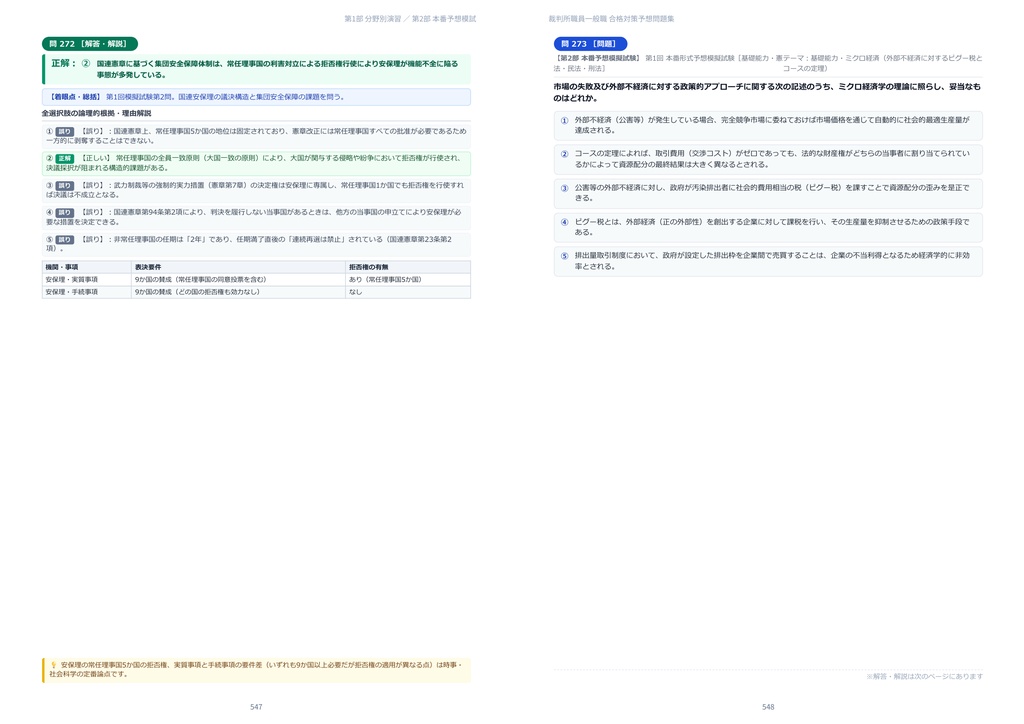Select the question stem 市場の失敗及び外部不経済
Screen dimensions: 1024x724
coord(767,92)
